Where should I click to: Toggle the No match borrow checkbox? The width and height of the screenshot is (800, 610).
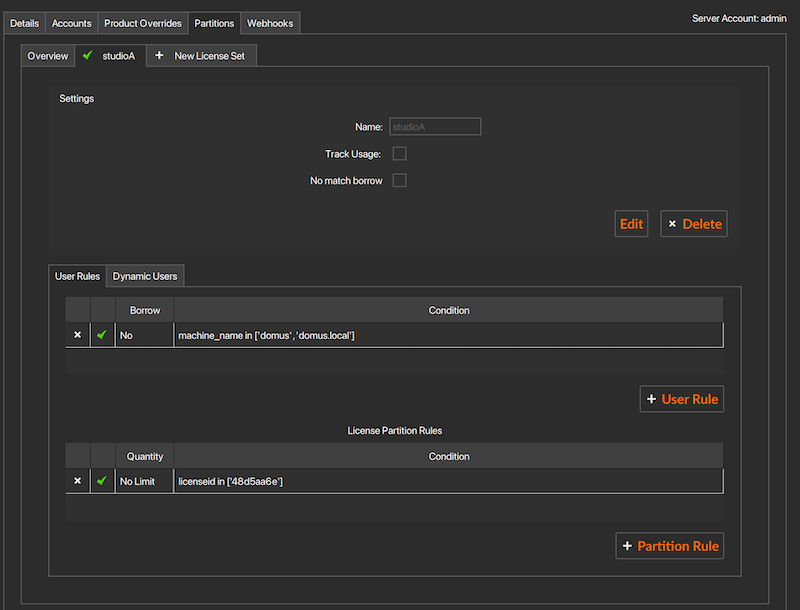(x=399, y=181)
